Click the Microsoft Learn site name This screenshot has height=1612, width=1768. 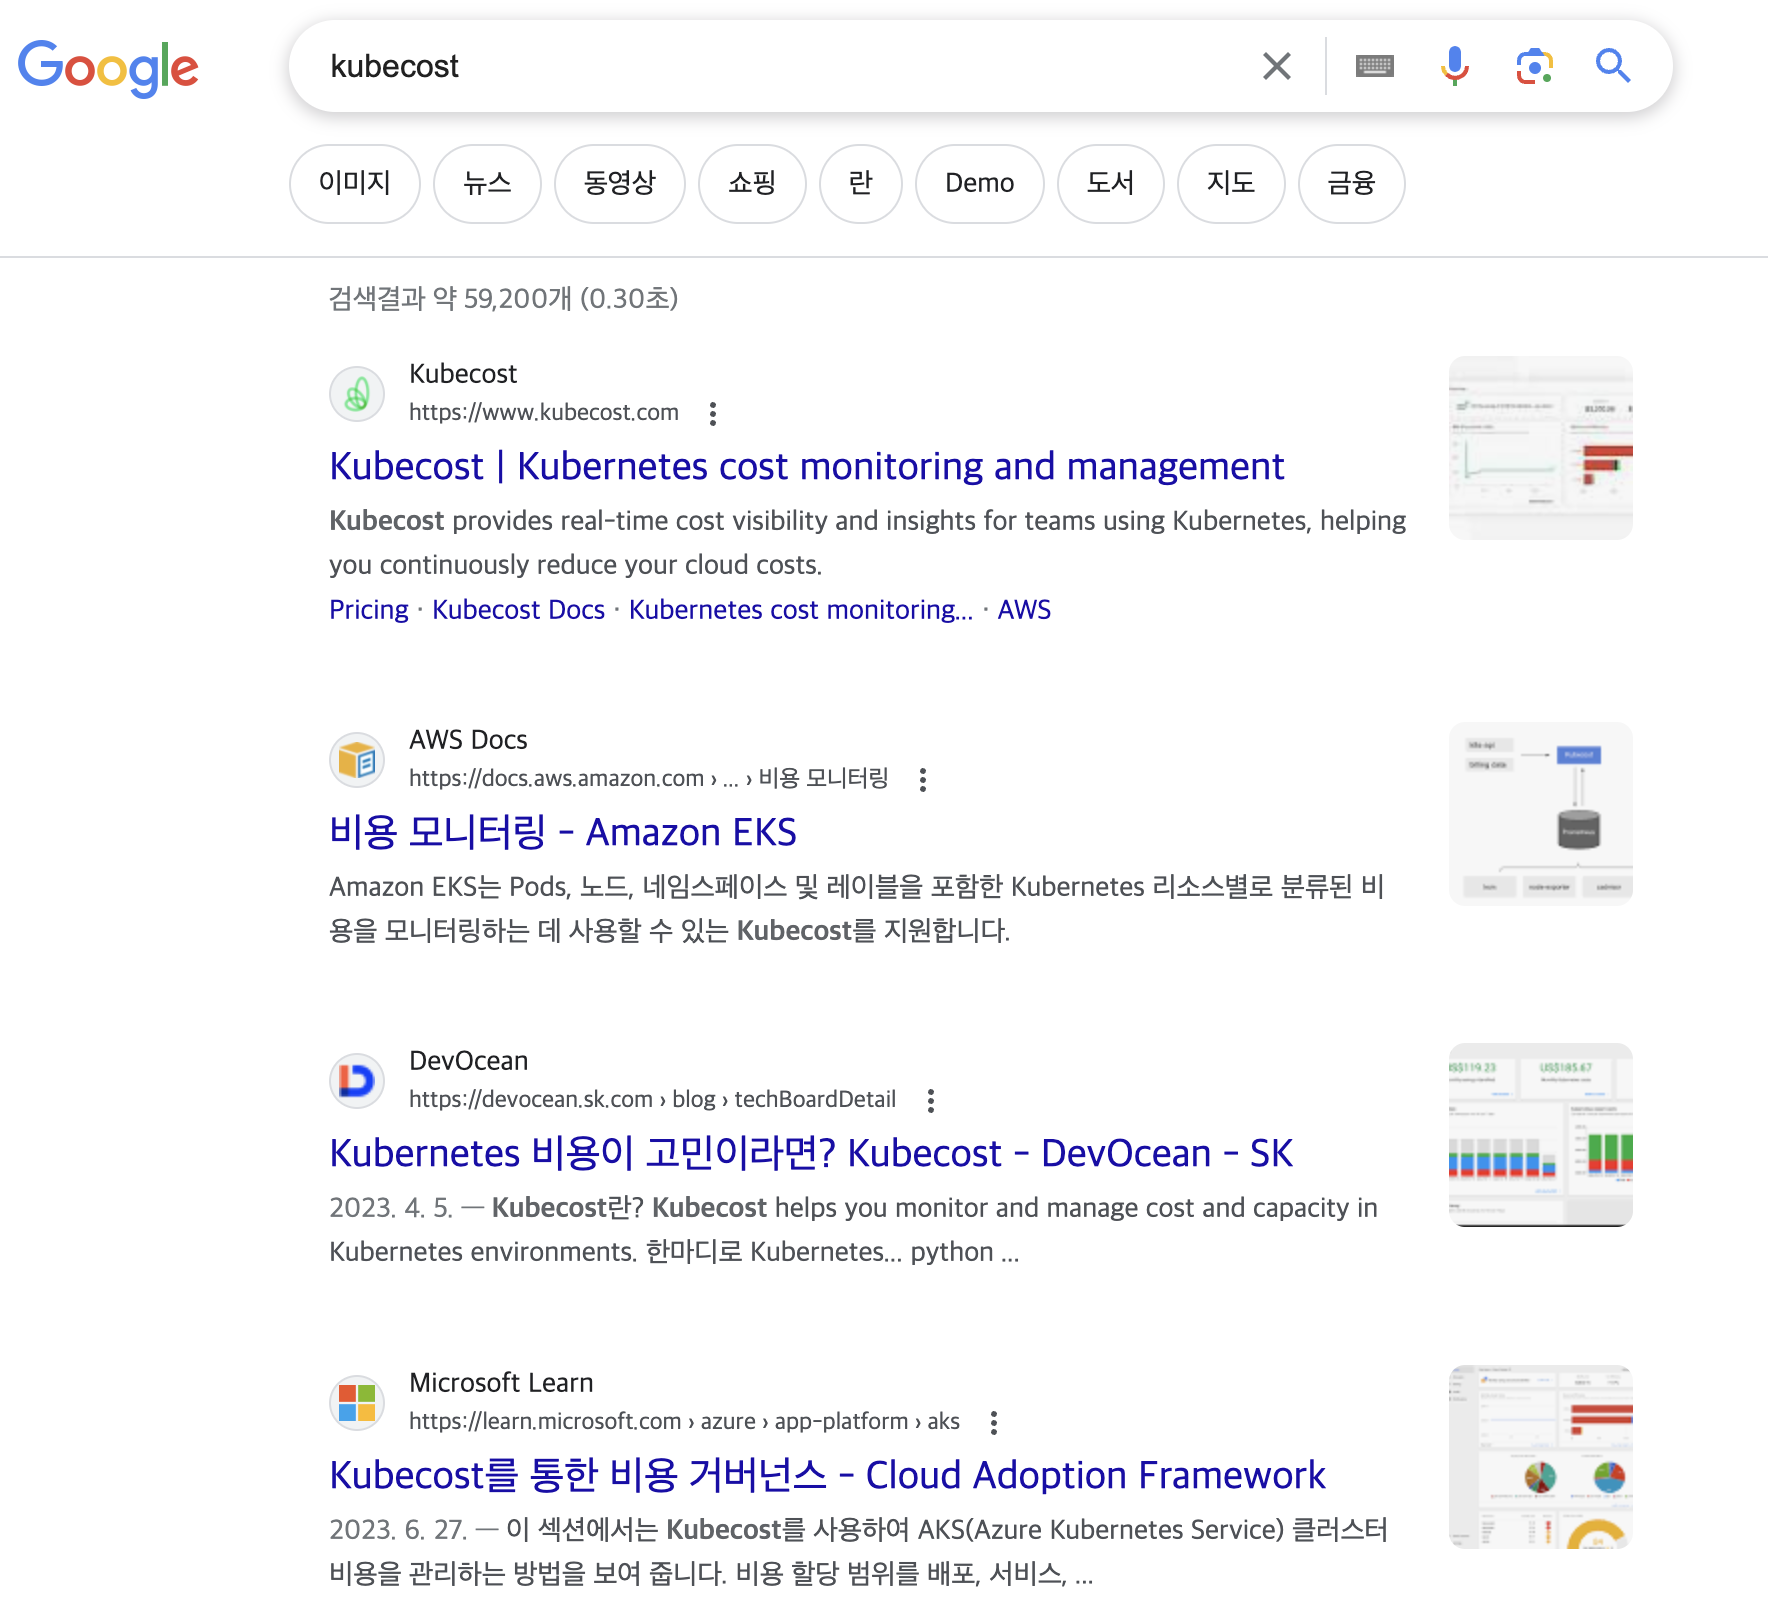tap(501, 1383)
